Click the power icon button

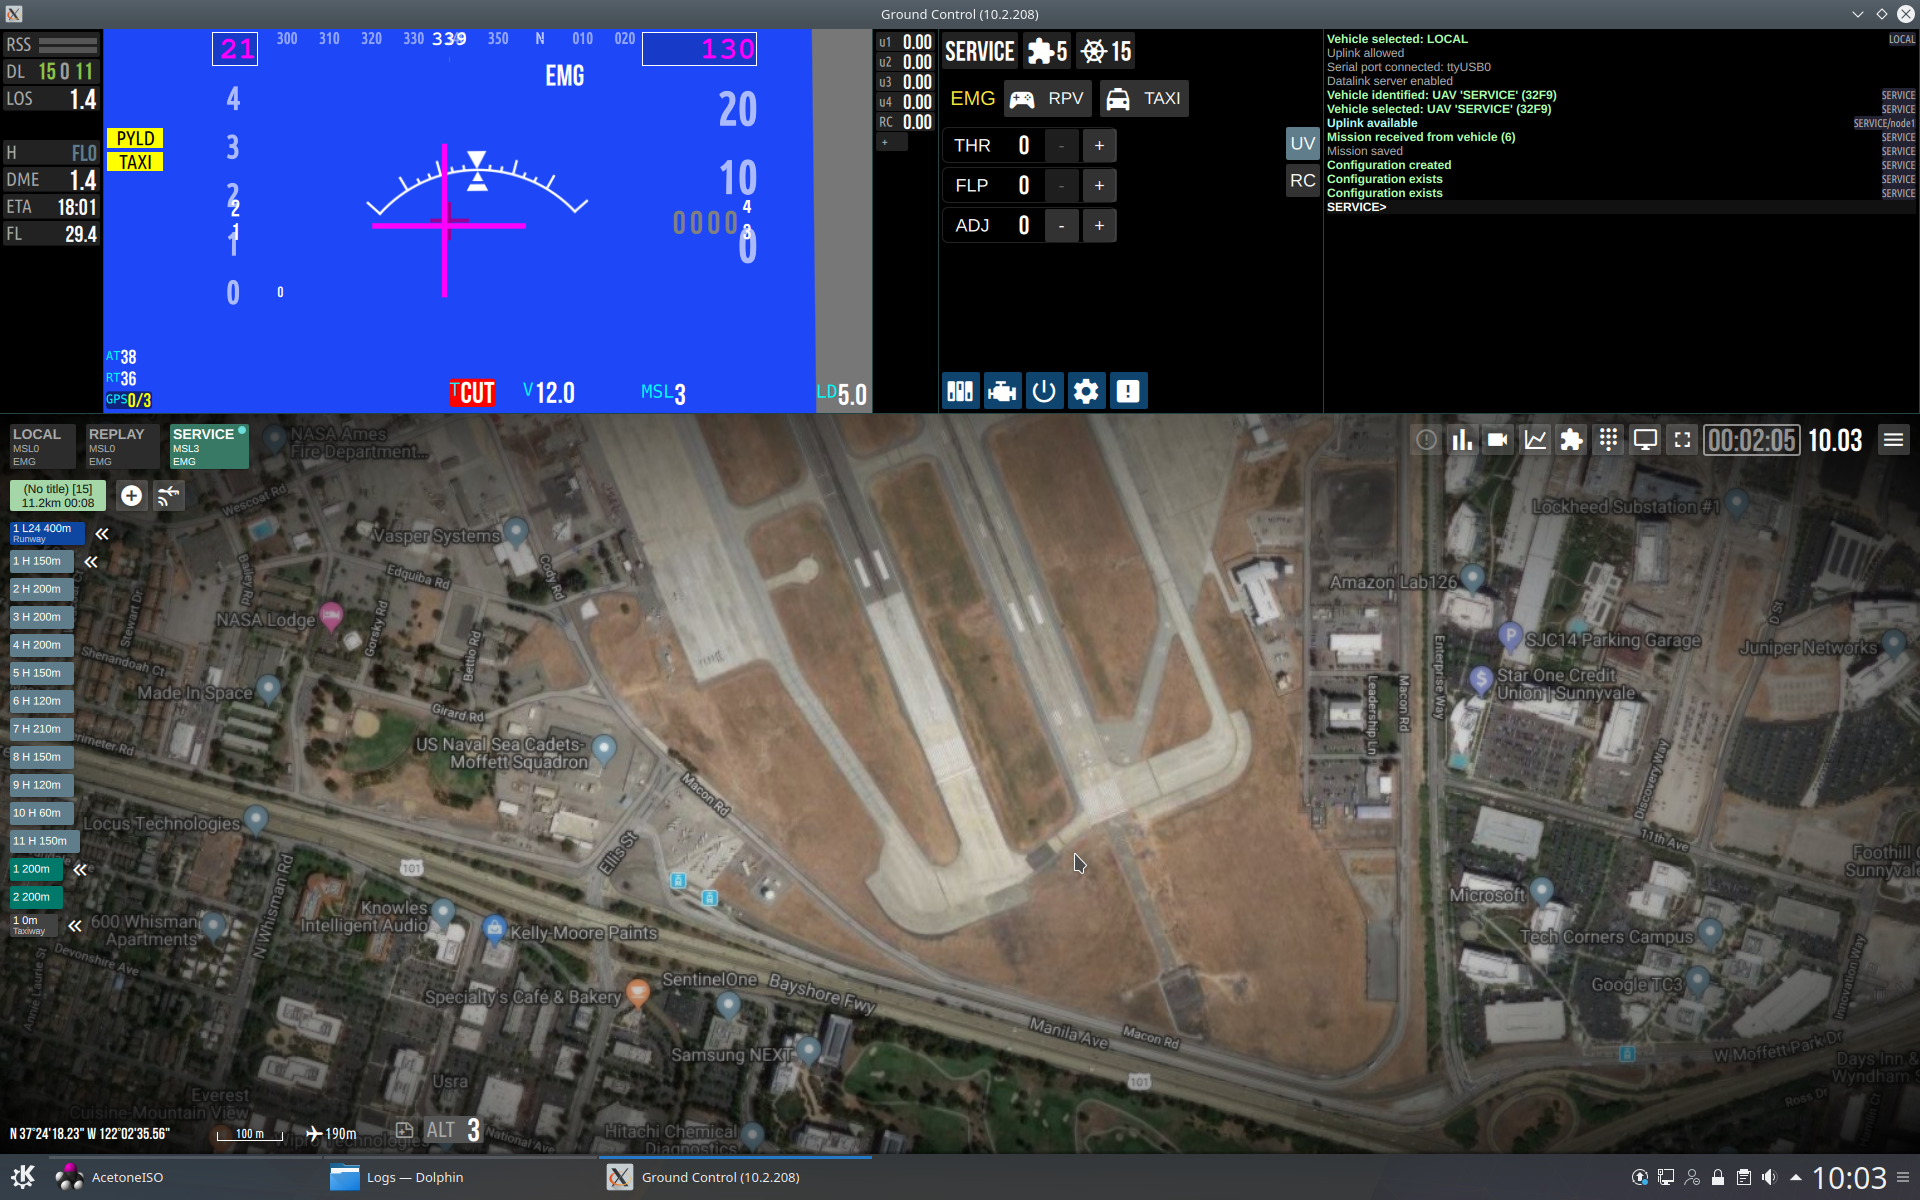point(1043,391)
